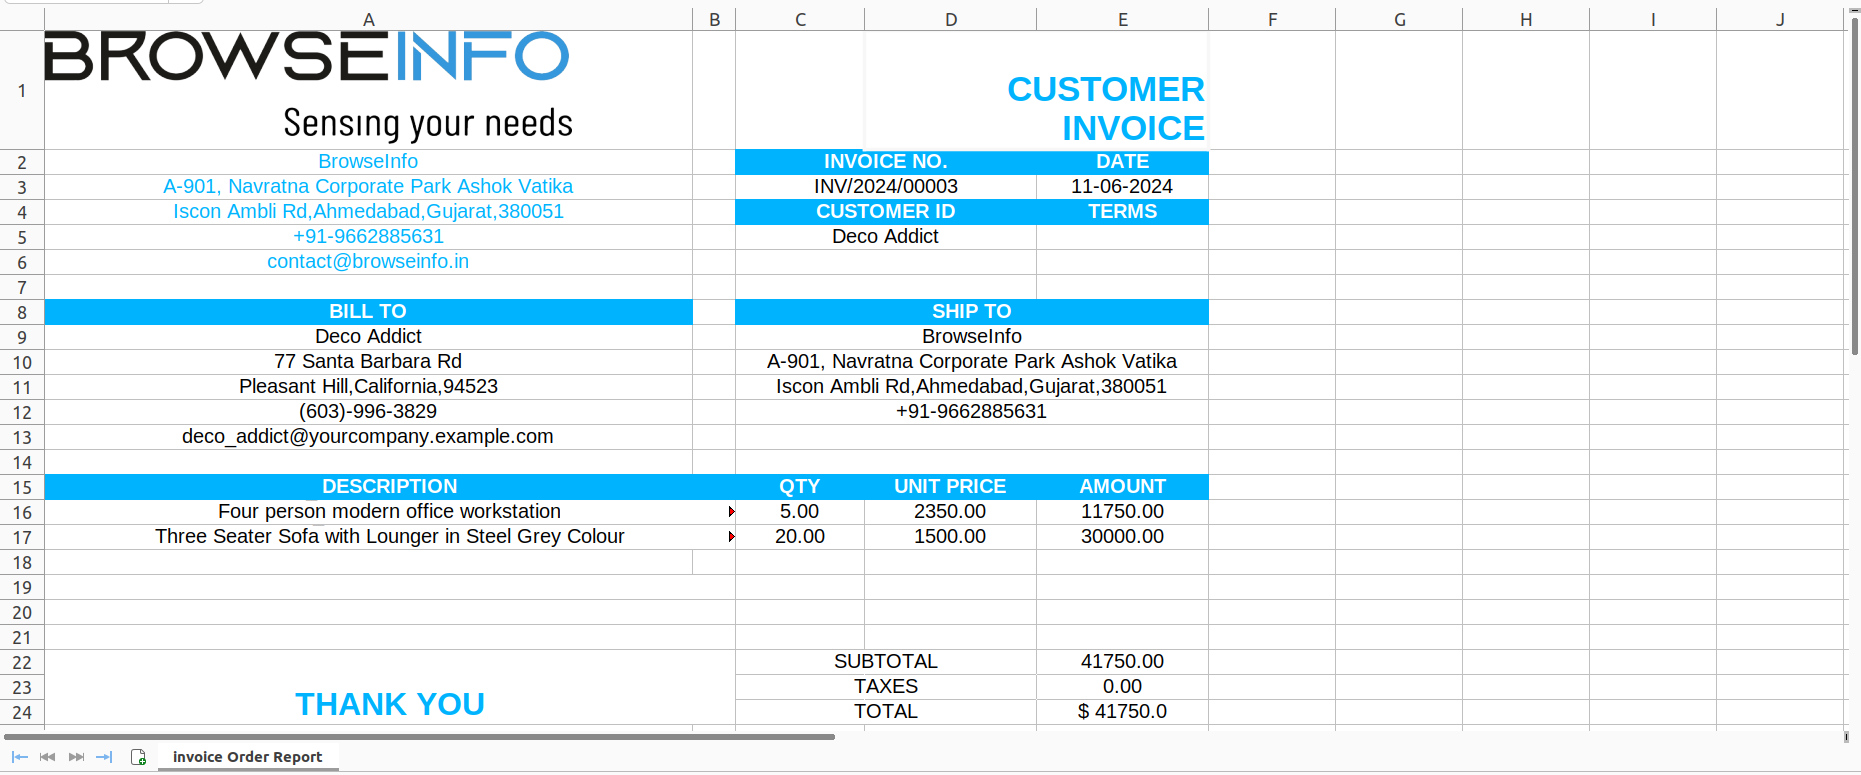Viewport: 1861px width, 775px height.
Task: Select the "UNIT PRICE" header cell
Action: (950, 487)
